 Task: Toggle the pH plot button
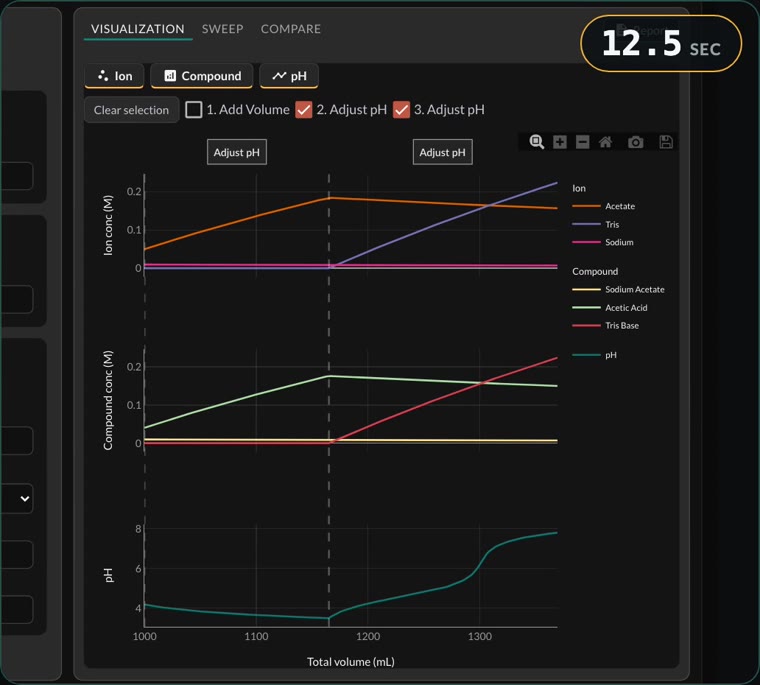pyautogui.click(x=289, y=76)
